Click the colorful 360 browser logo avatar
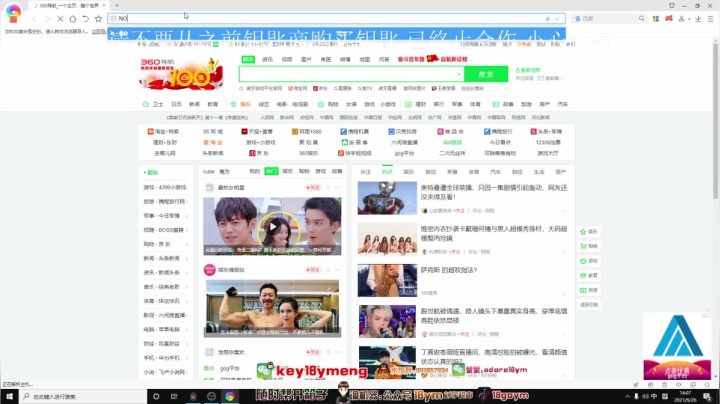Viewport: 720px width, 404px height. click(x=13, y=12)
